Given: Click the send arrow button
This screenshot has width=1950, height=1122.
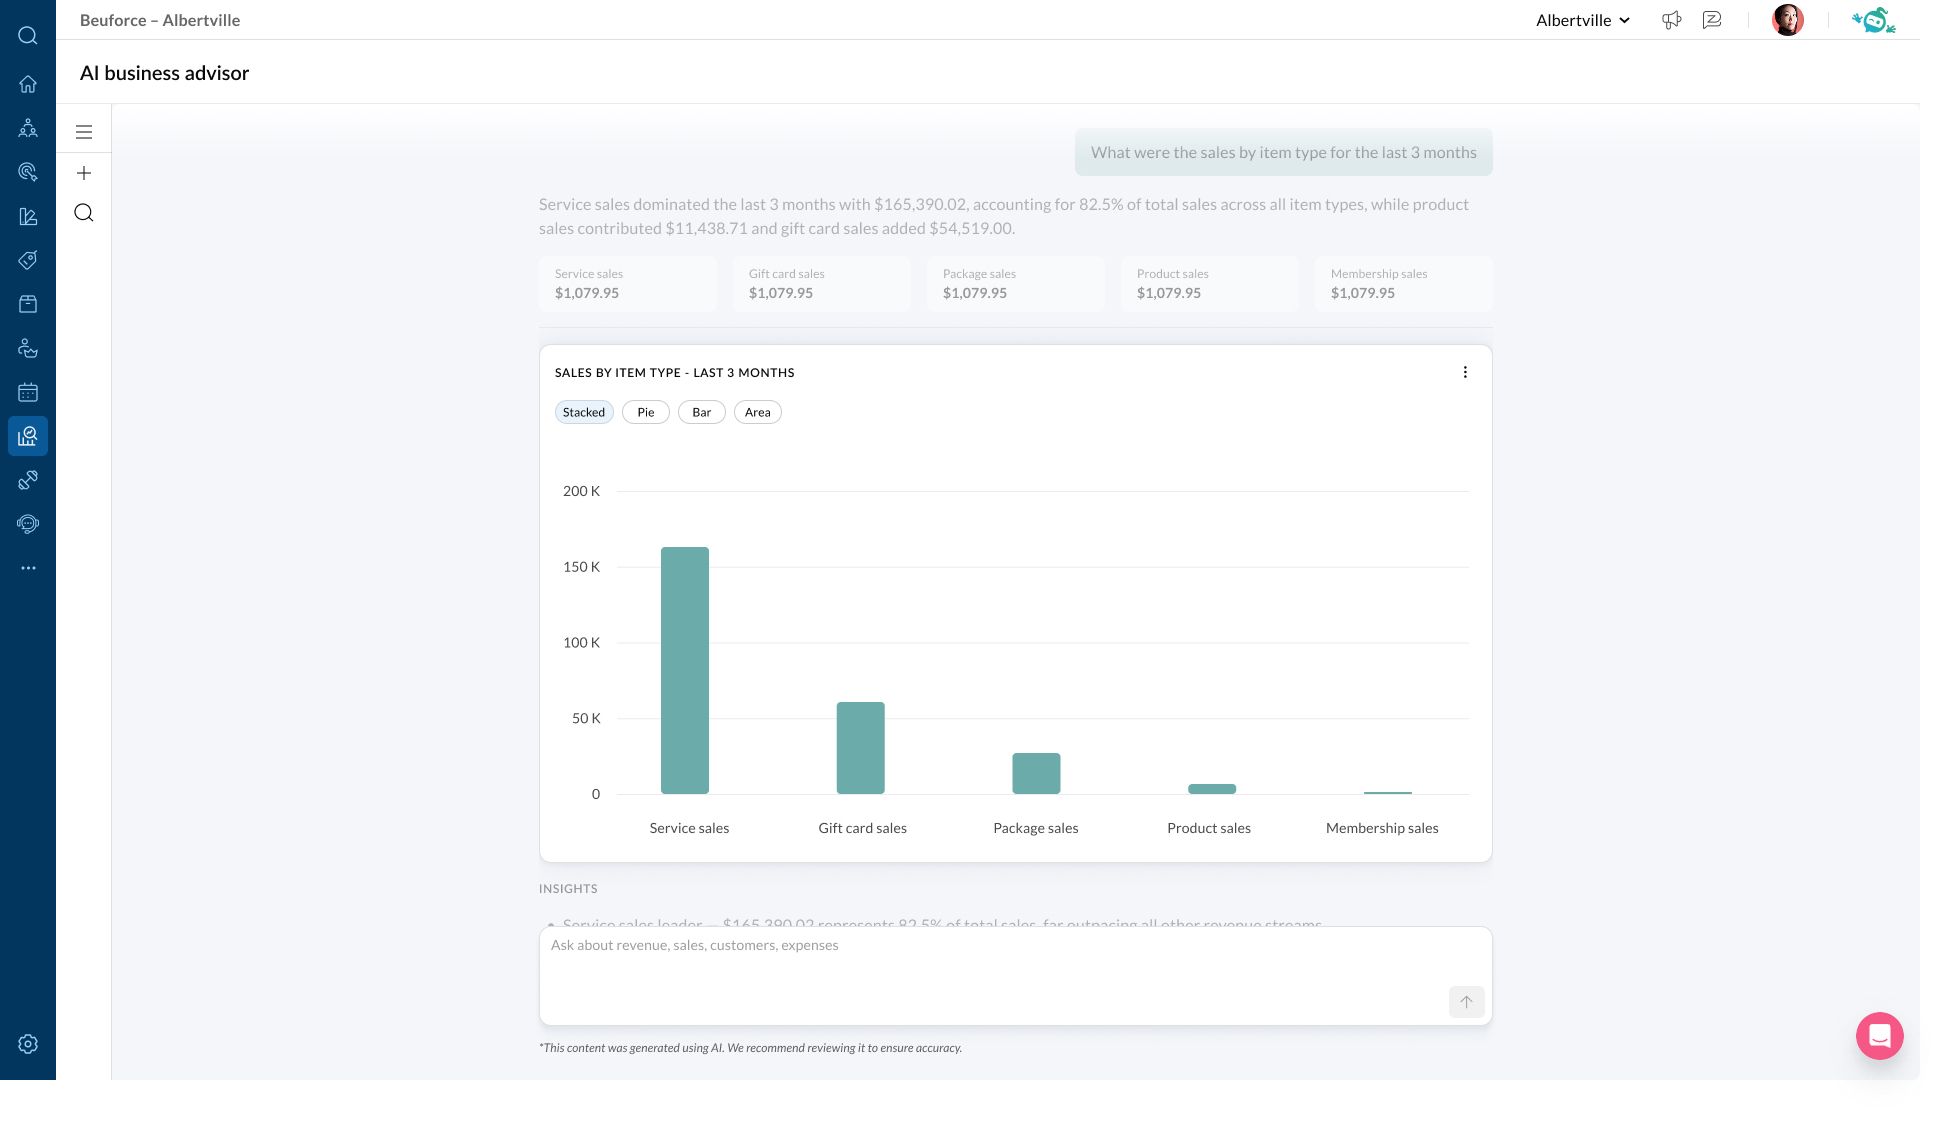Looking at the screenshot, I should (1466, 1002).
